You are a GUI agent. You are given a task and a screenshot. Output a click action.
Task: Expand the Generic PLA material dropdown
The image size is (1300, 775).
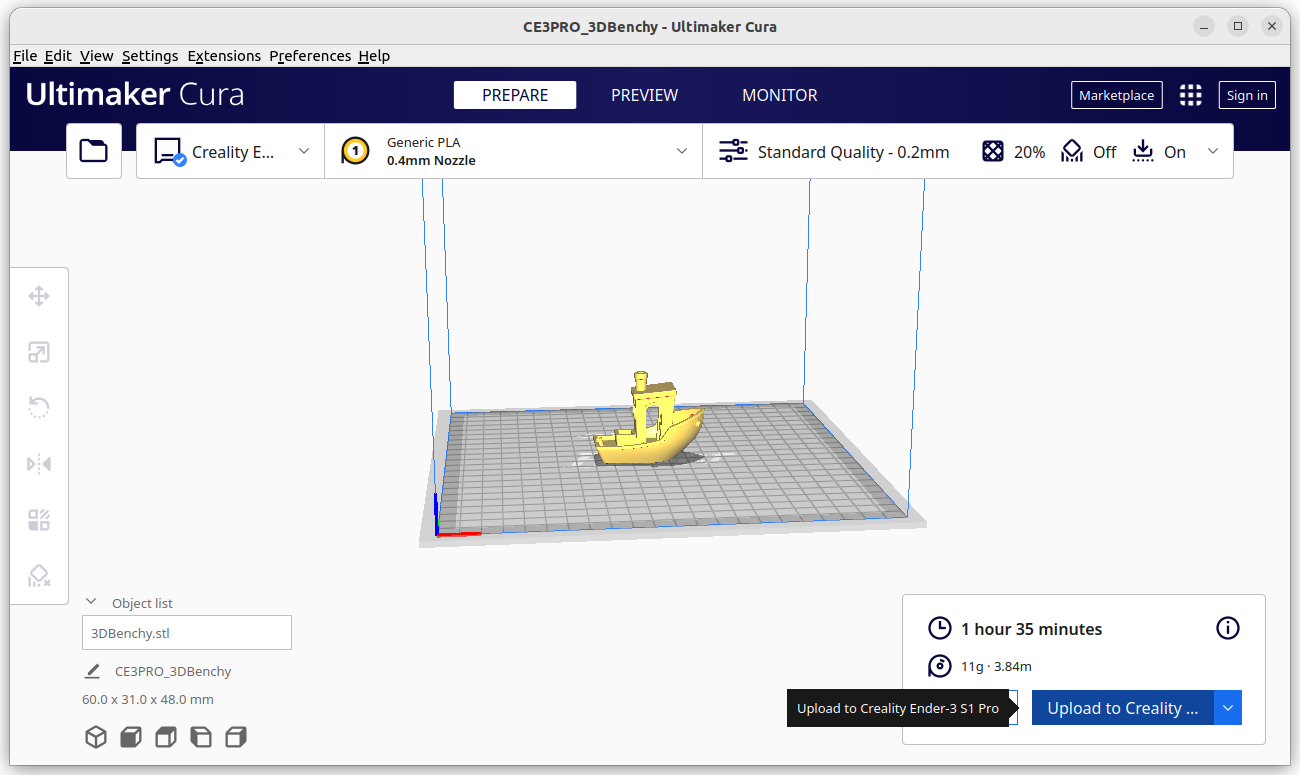682,151
